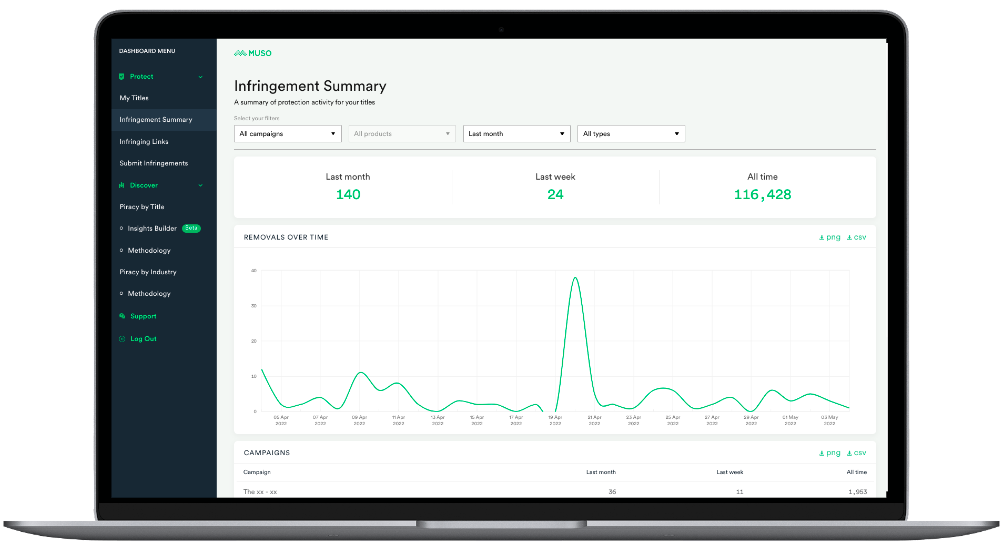1003x551 pixels.
Task: Click the MUSO logo
Action: 253,53
